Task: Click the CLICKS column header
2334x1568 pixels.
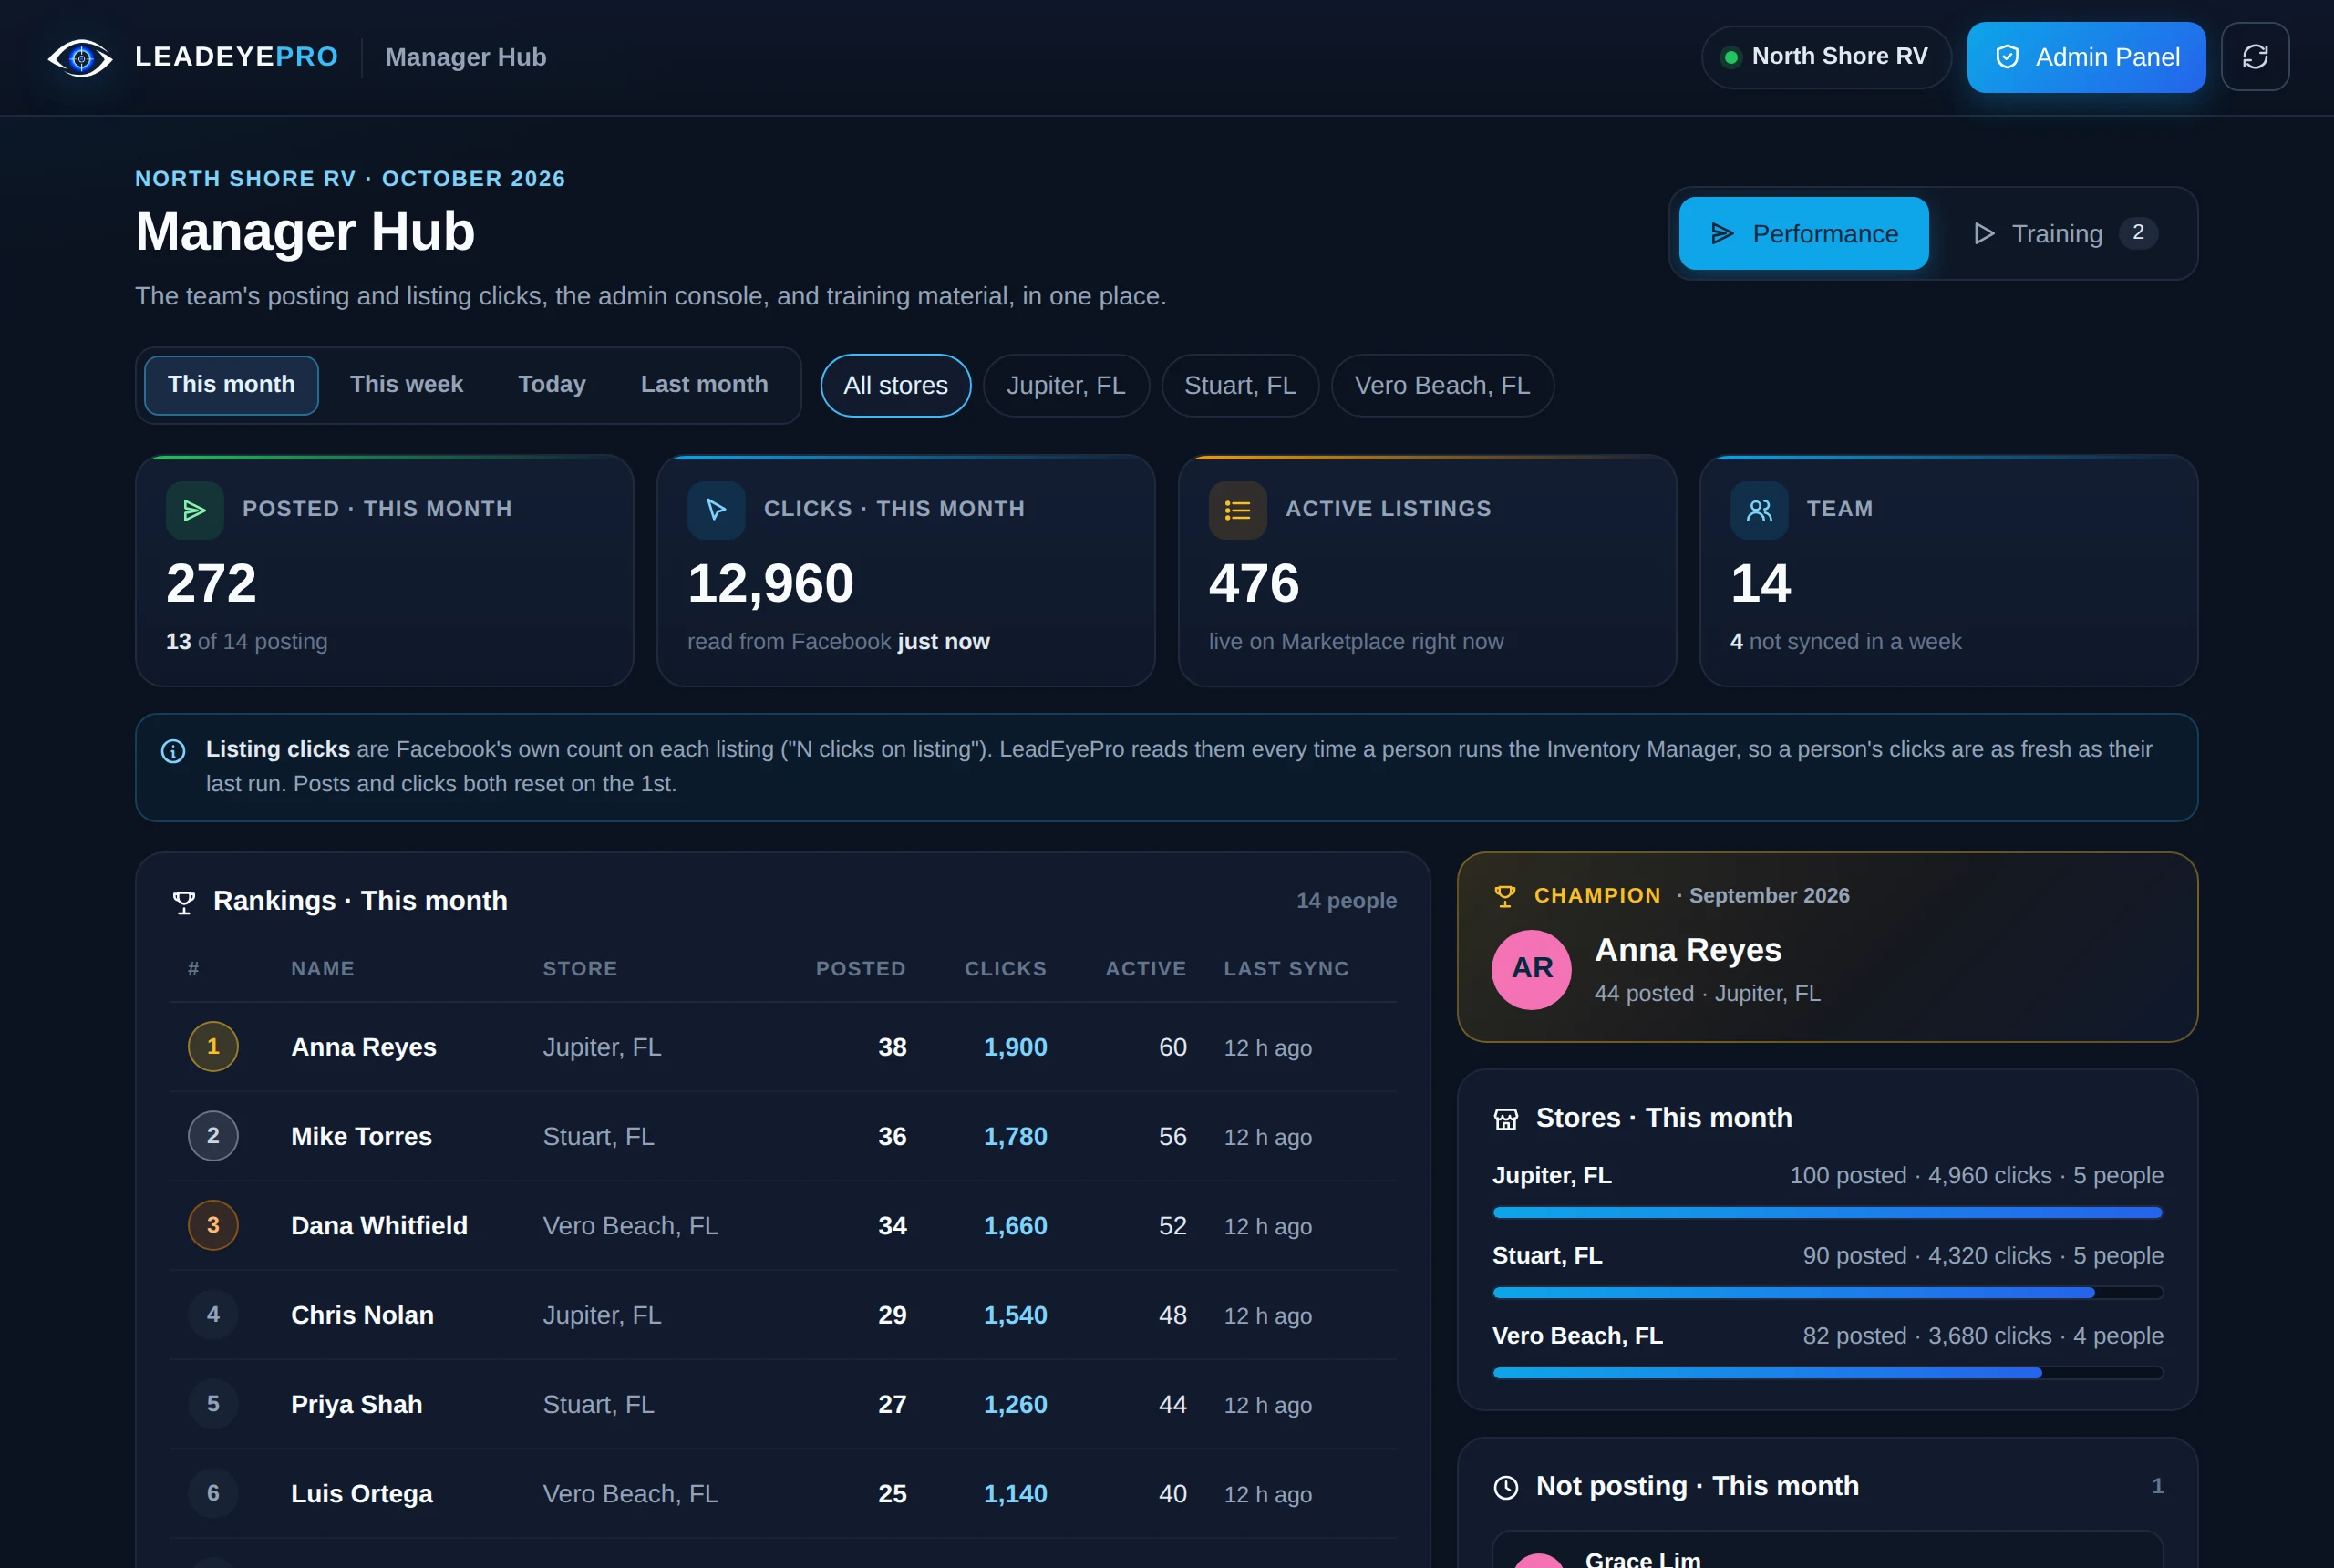Action: point(1005,968)
